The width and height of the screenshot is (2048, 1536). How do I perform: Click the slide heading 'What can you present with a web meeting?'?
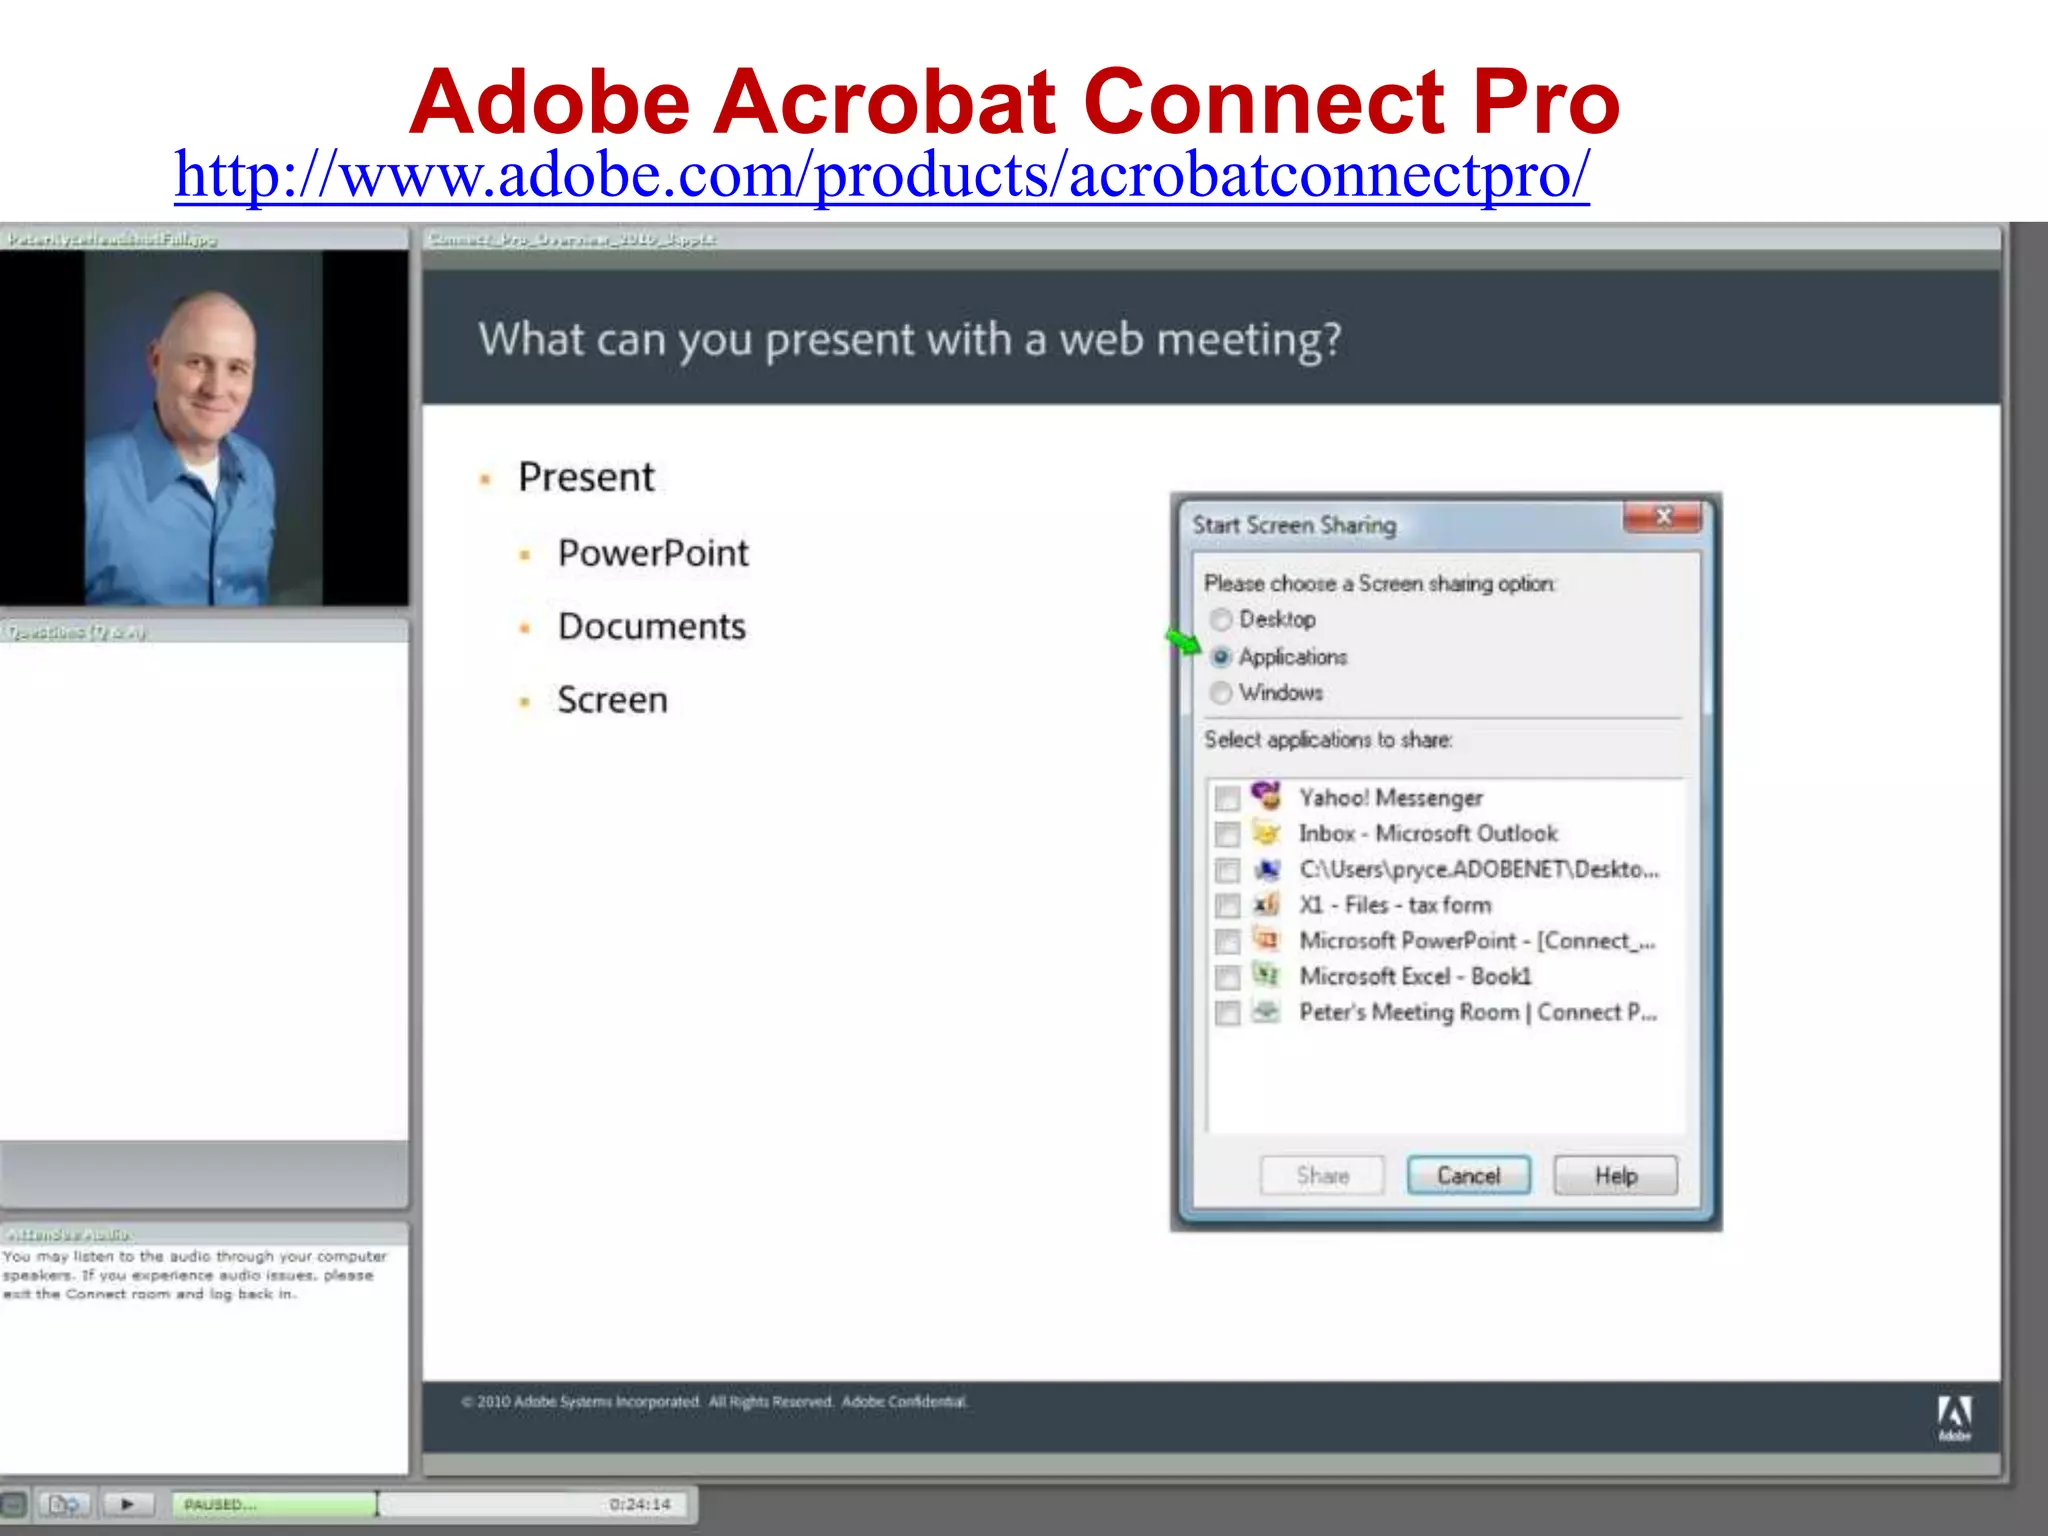click(909, 341)
